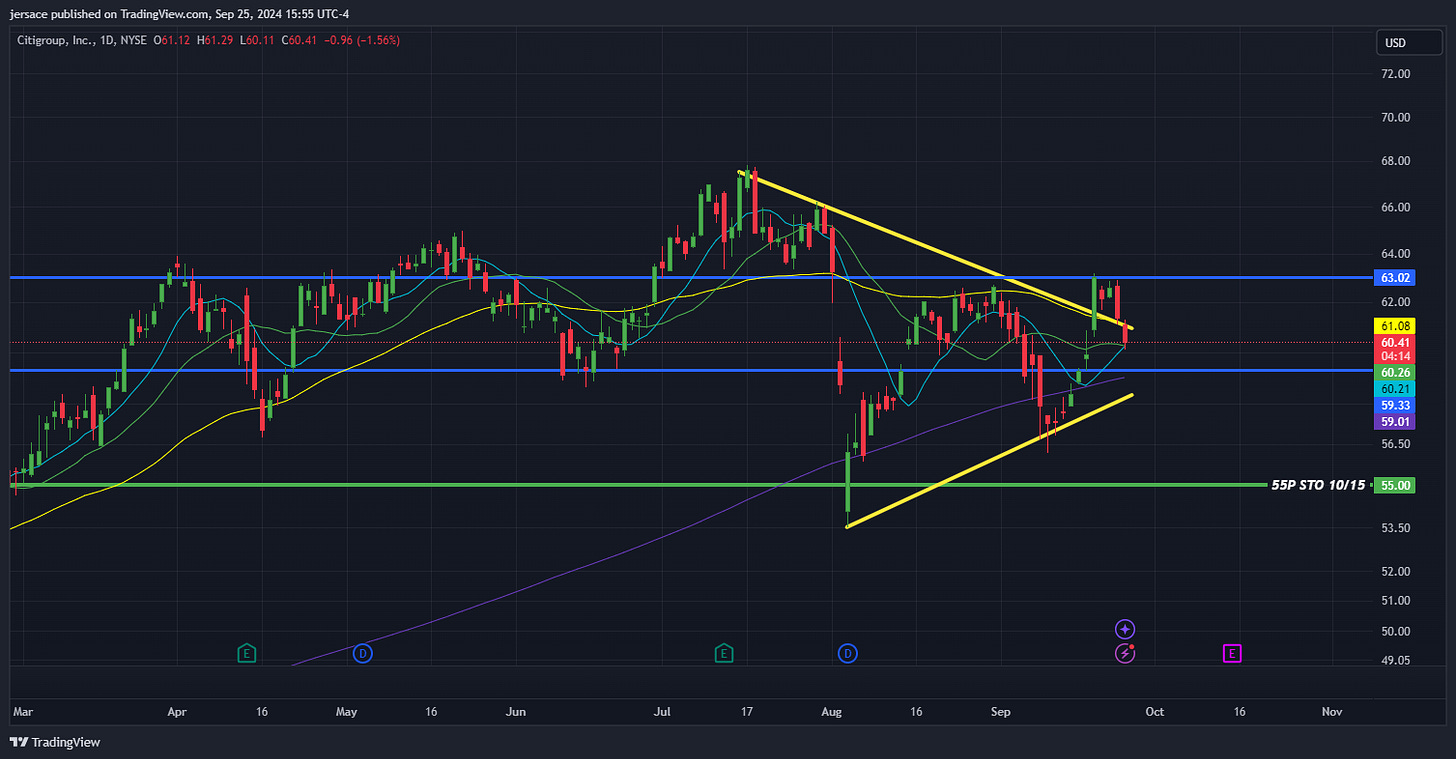Image resolution: width=1456 pixels, height=759 pixels.
Task: Click the 51.00 price axis value
Action: (1395, 601)
